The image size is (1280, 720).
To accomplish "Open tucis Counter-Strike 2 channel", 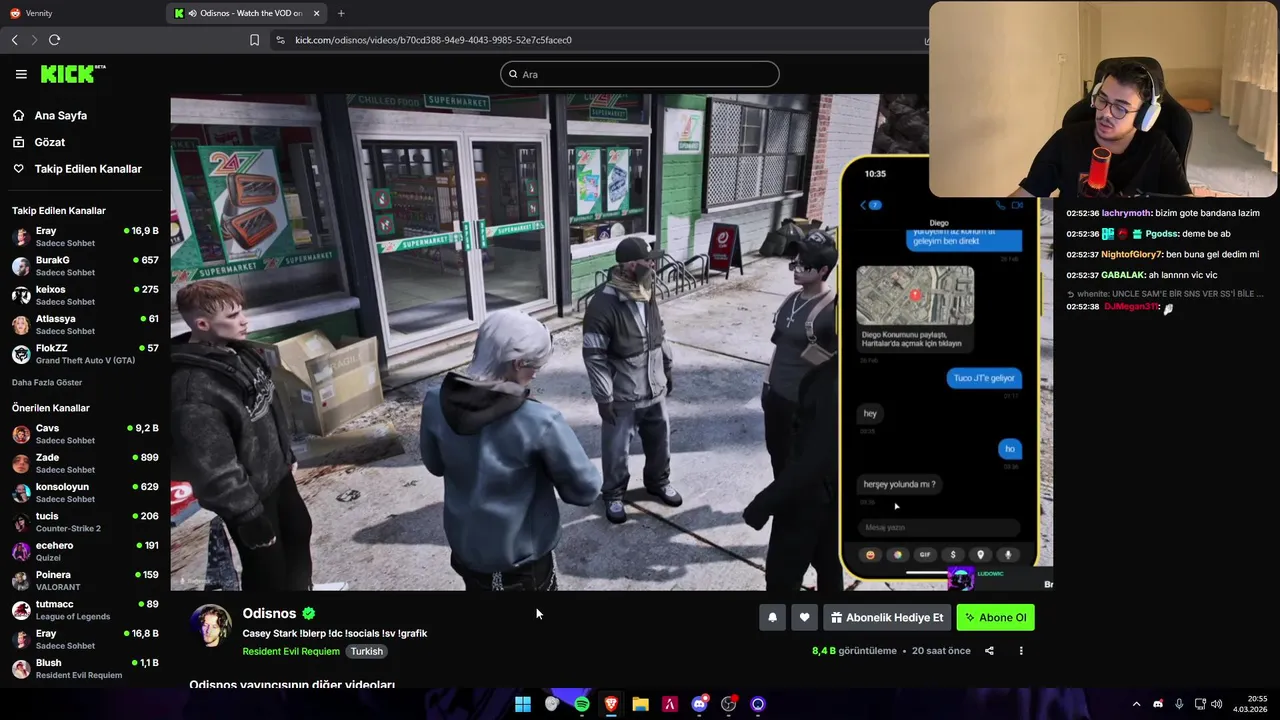I will (x=85, y=522).
